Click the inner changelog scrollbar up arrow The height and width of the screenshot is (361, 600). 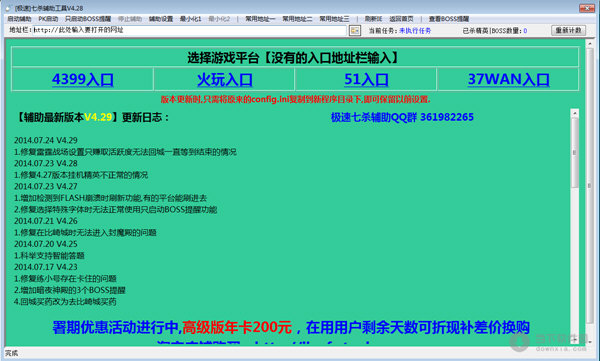coord(574,113)
